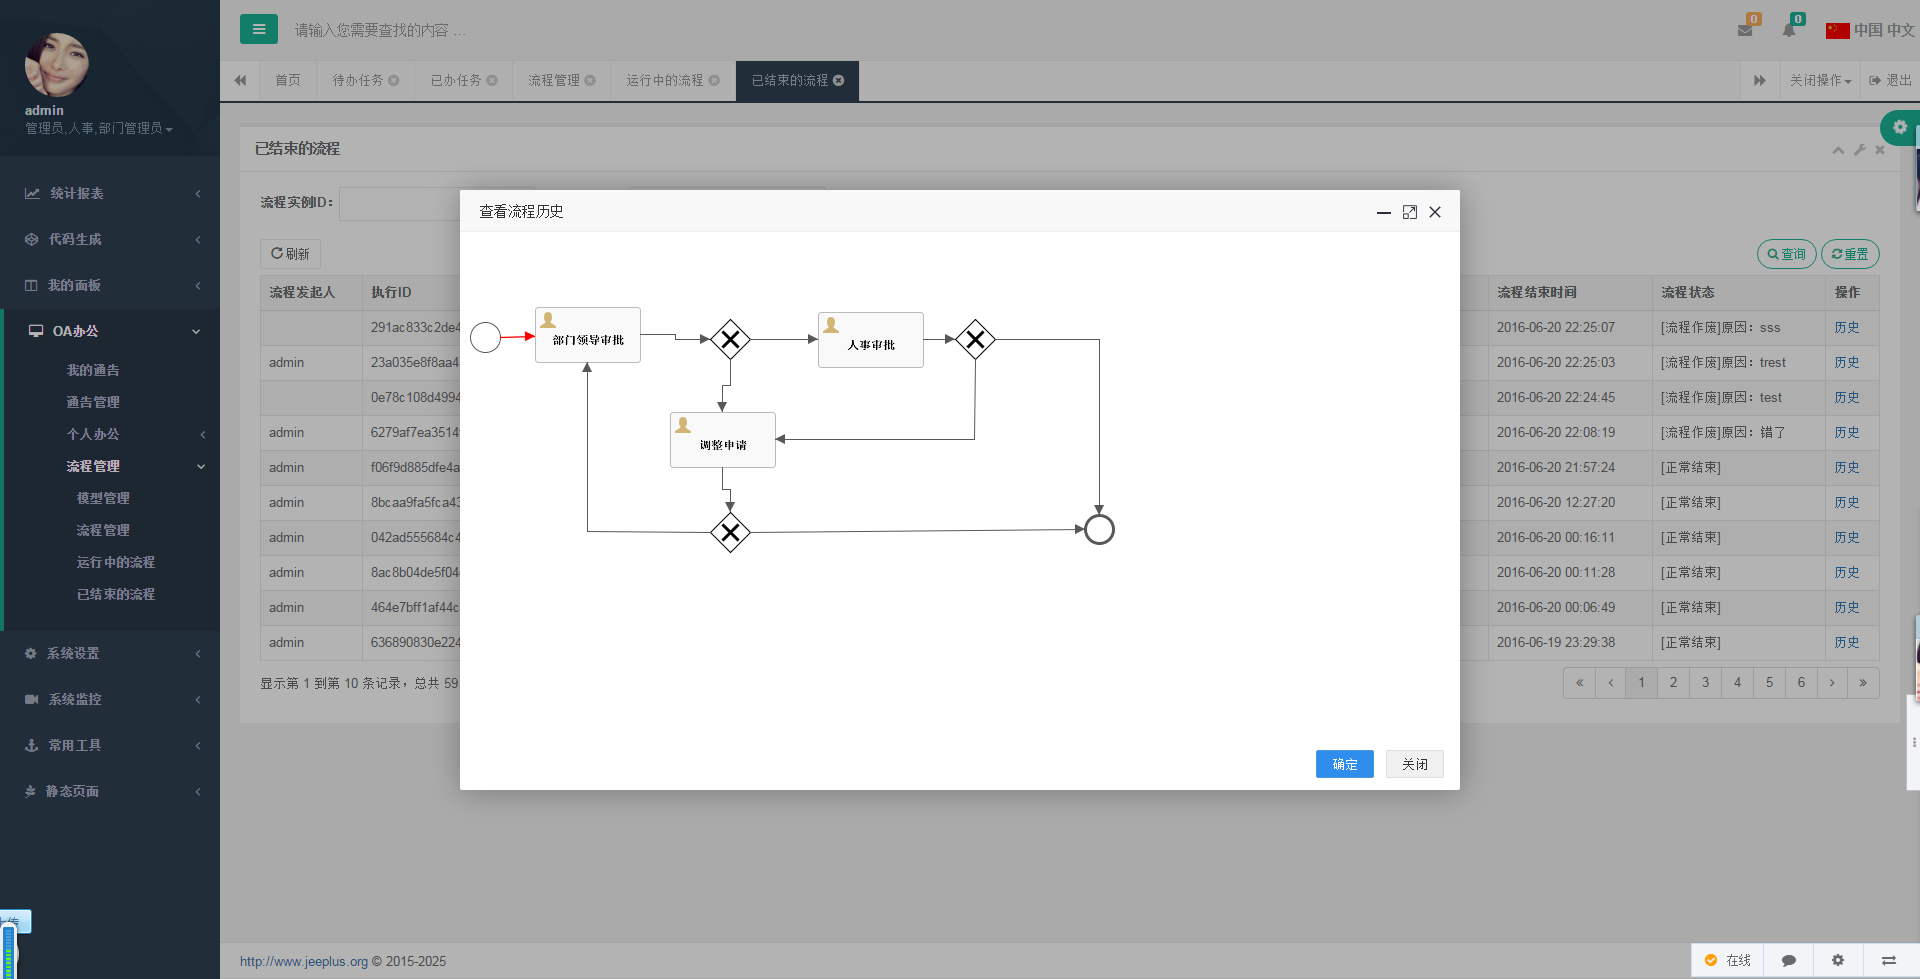Click the admin avatar picture
Image resolution: width=1920 pixels, height=979 pixels.
click(57, 65)
